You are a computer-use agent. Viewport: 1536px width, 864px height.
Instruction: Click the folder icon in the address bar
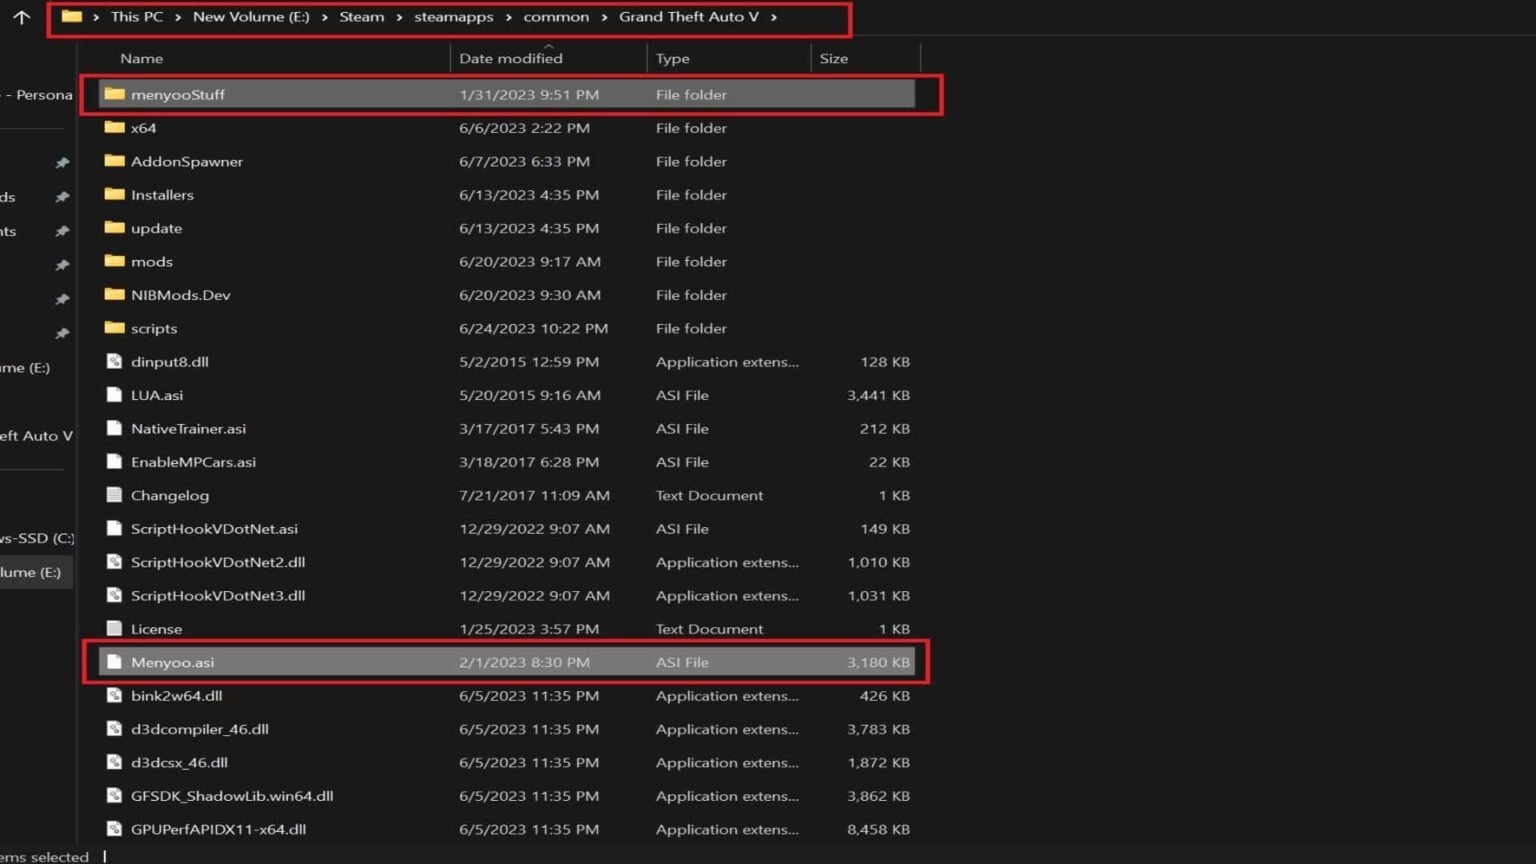pyautogui.click(x=70, y=16)
